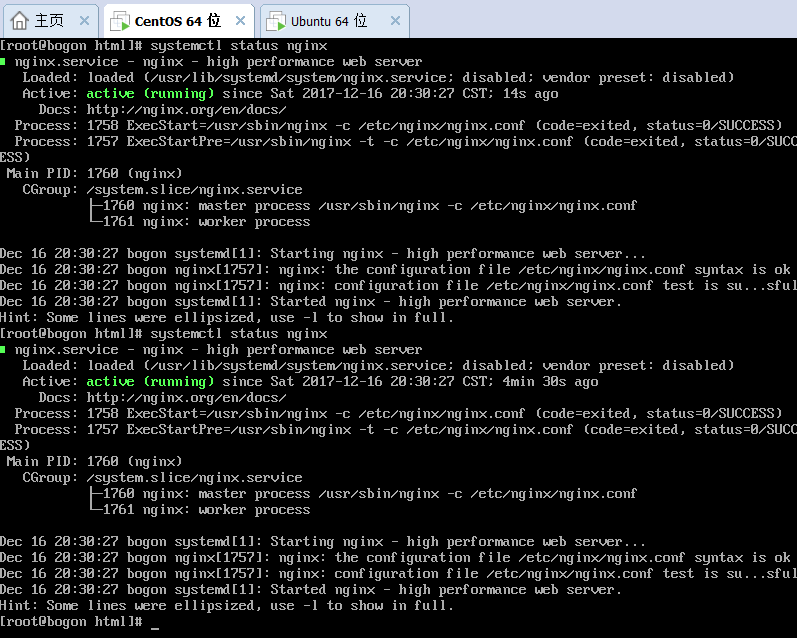Close the Ubuntu 64 位 tab
797x638 pixels.
point(392,20)
